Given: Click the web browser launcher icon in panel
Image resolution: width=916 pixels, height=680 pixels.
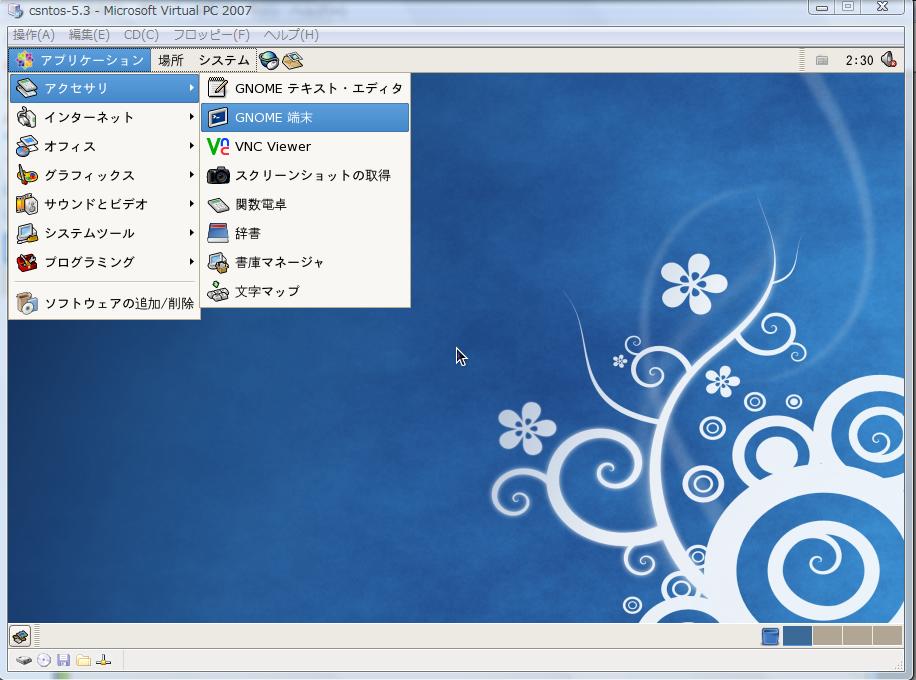Looking at the screenshot, I should pos(268,60).
